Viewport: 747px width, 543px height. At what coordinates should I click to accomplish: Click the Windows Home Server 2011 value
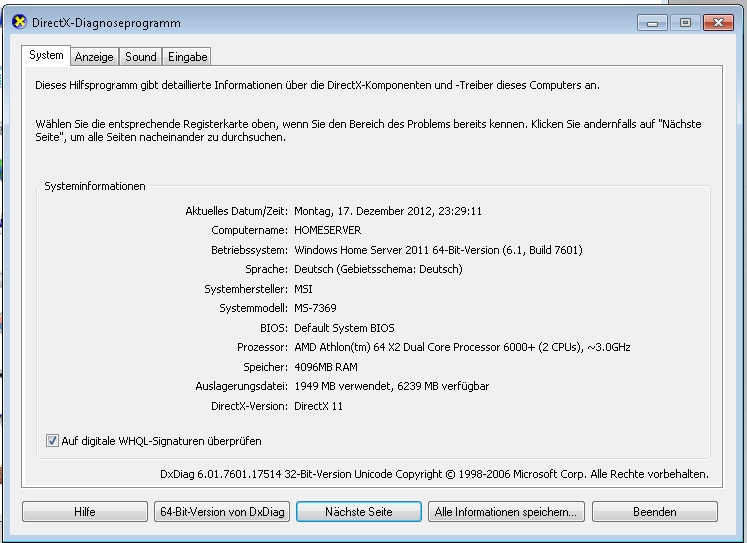438,250
